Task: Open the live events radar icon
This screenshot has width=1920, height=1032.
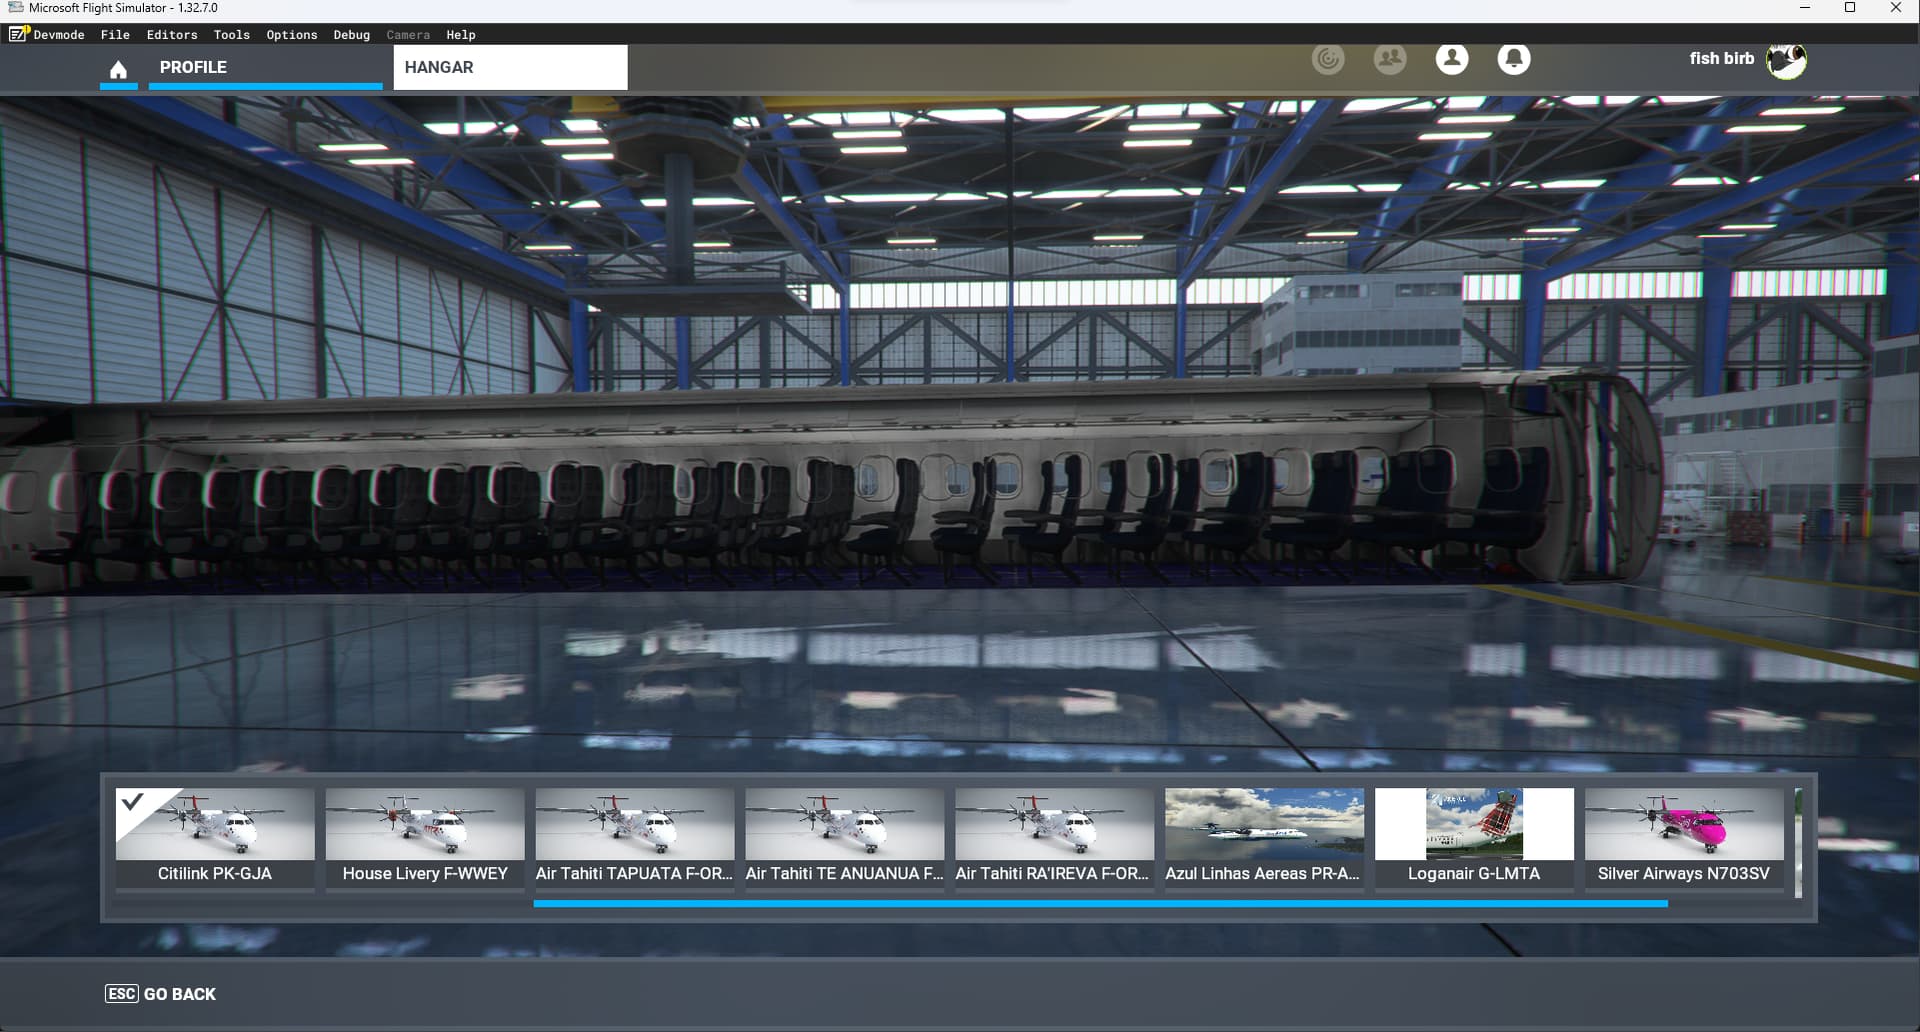Action: coord(1328,59)
